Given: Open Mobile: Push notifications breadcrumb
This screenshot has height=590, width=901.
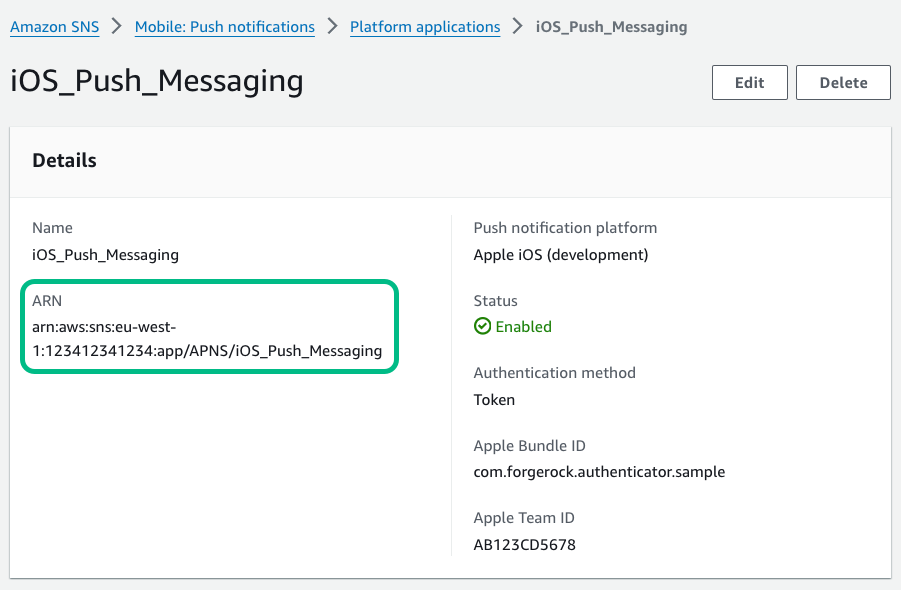Looking at the screenshot, I should click(225, 27).
